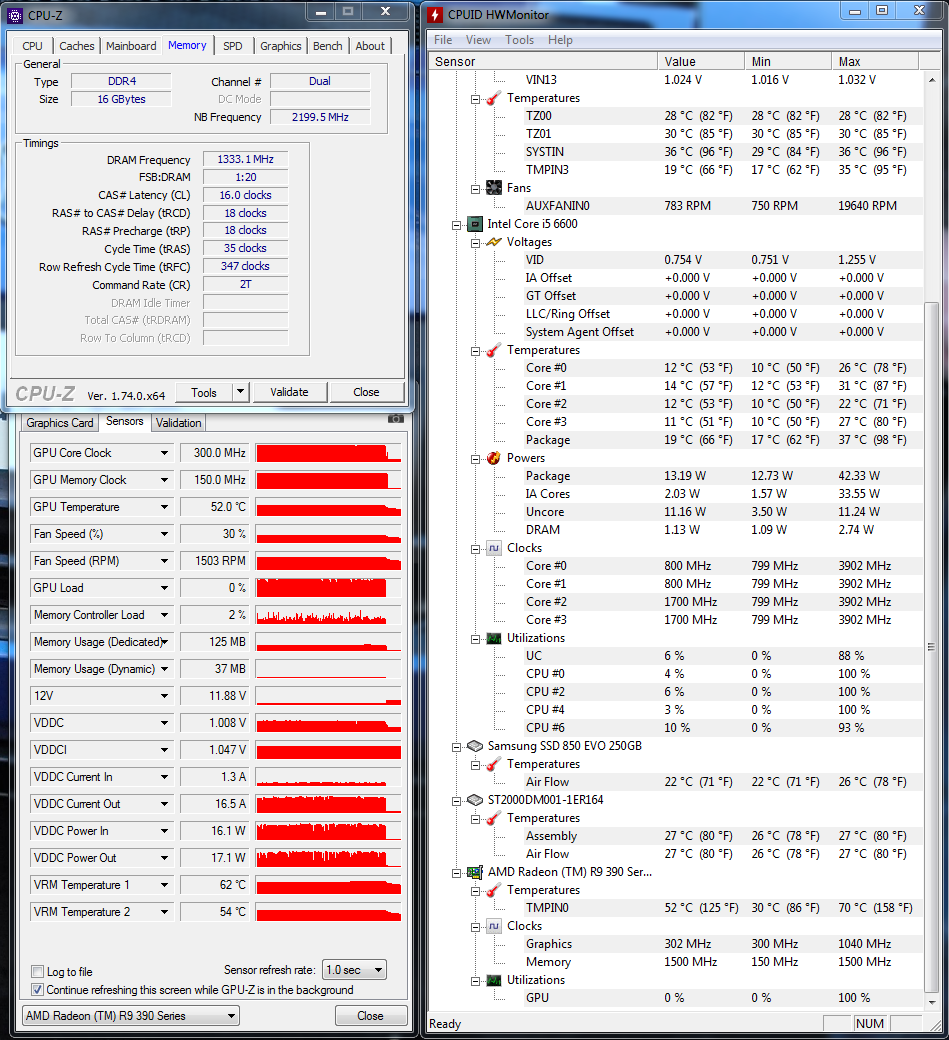The width and height of the screenshot is (949, 1040).
Task: Click thermometer icon under AMD Radeon Temperatures
Action: (x=494, y=890)
